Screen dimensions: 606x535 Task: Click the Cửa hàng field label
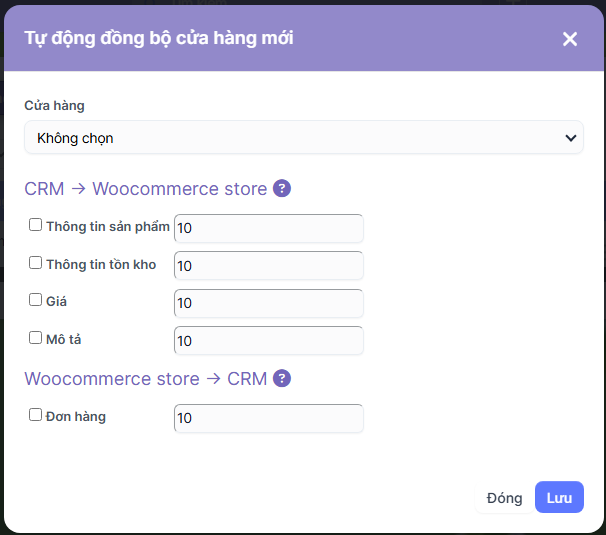(54, 105)
